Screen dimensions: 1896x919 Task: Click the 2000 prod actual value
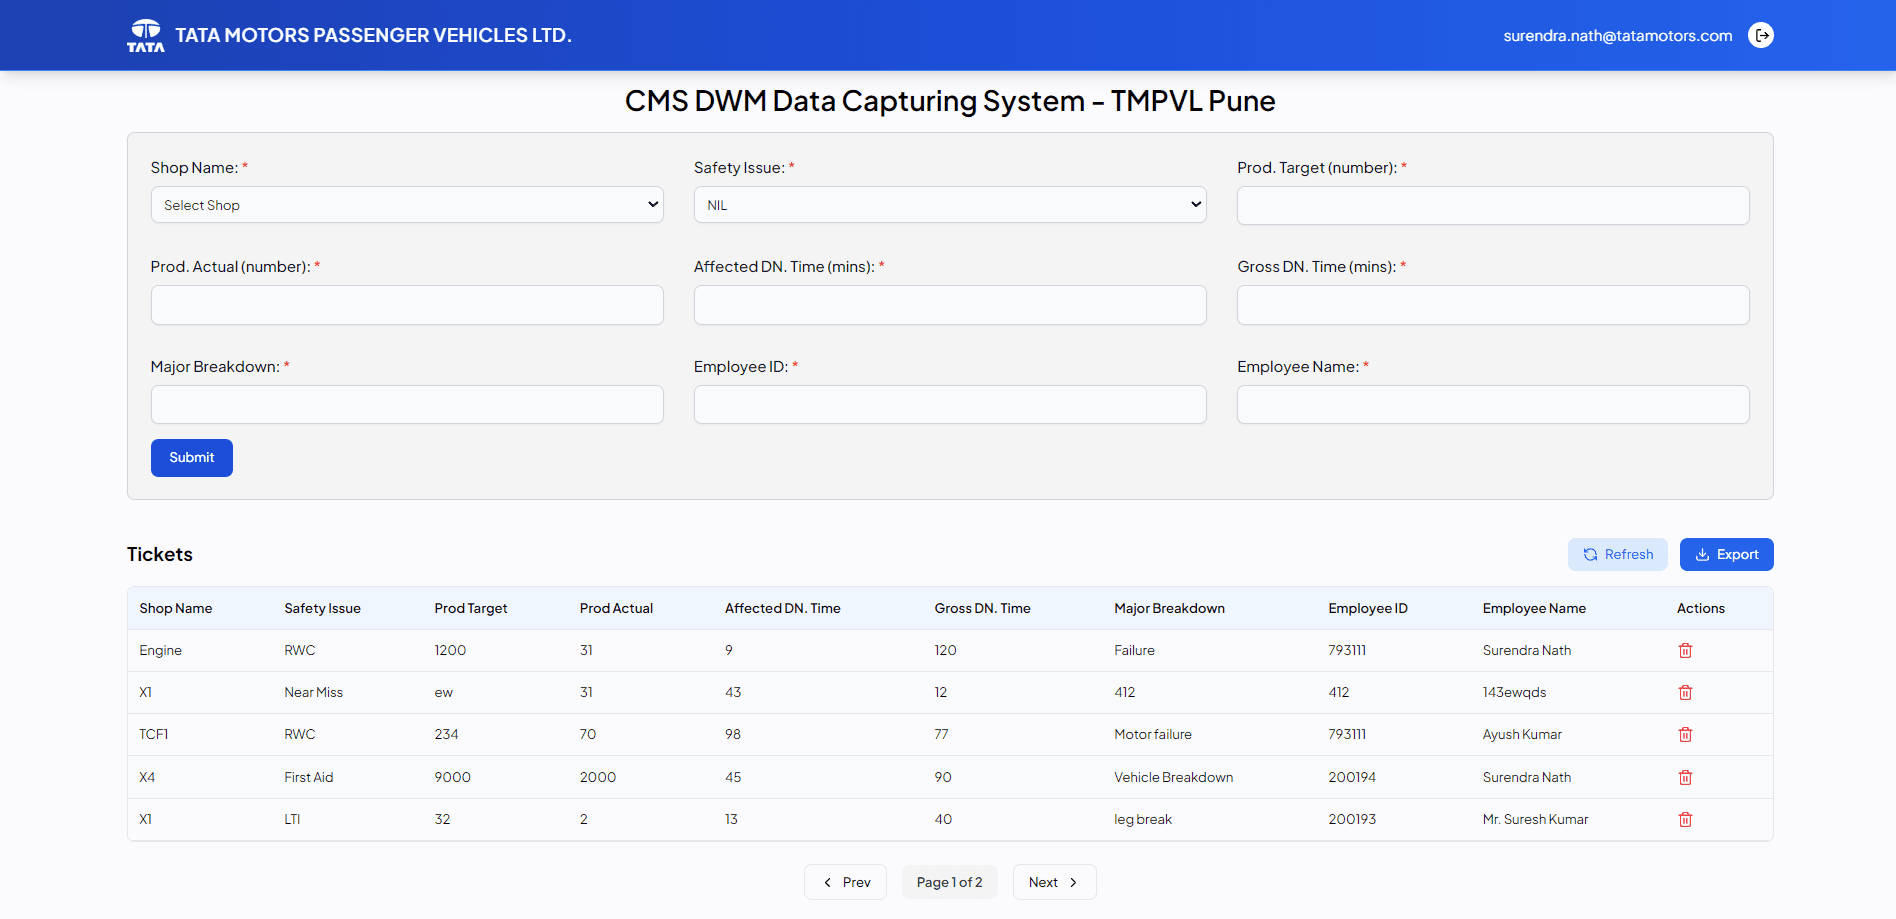tap(598, 777)
